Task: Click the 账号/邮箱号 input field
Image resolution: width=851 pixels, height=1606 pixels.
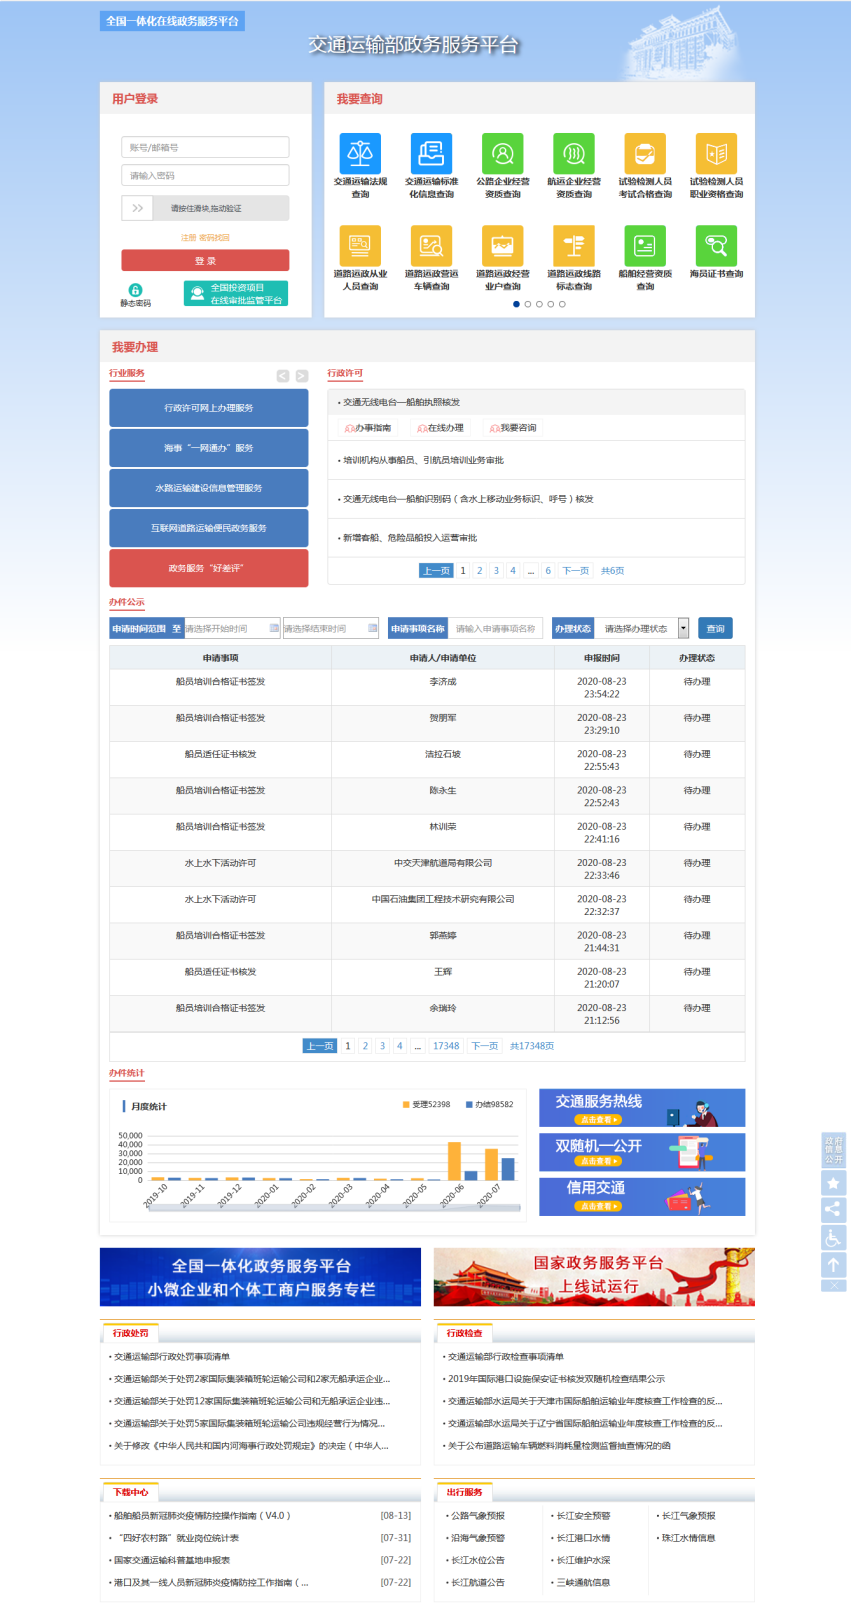Action: (x=205, y=147)
